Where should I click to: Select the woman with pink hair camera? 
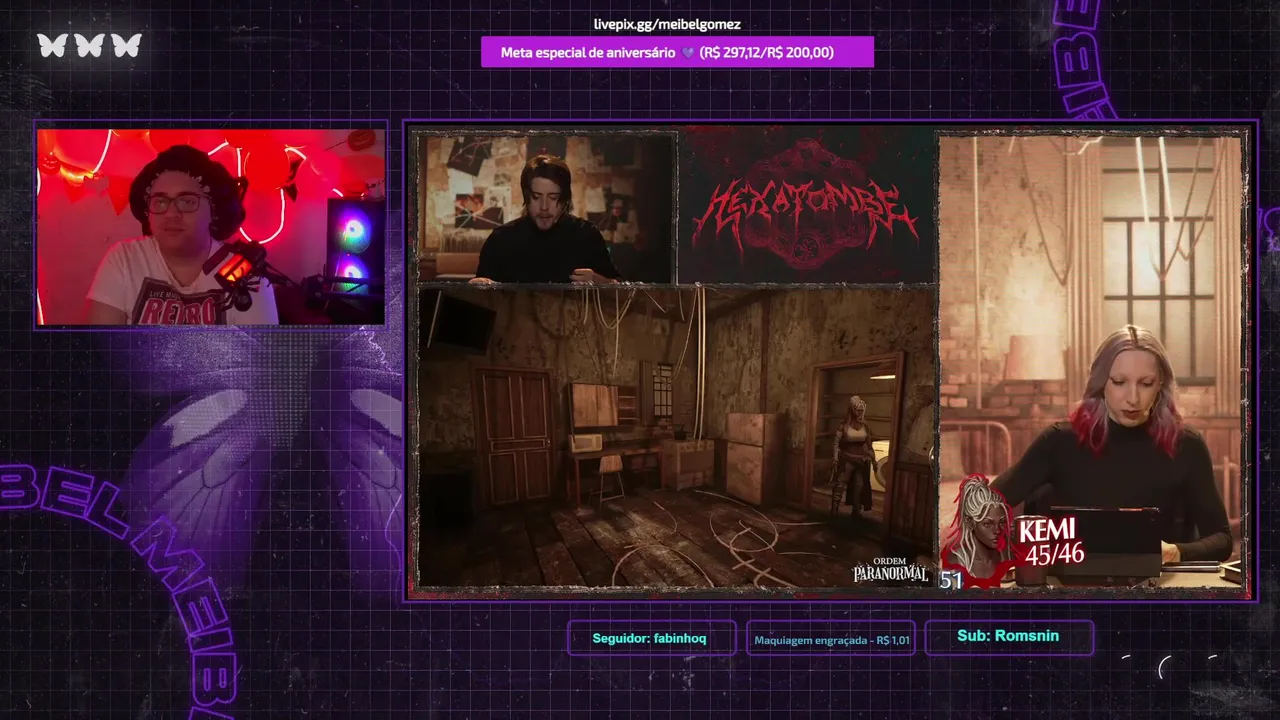point(1091,360)
